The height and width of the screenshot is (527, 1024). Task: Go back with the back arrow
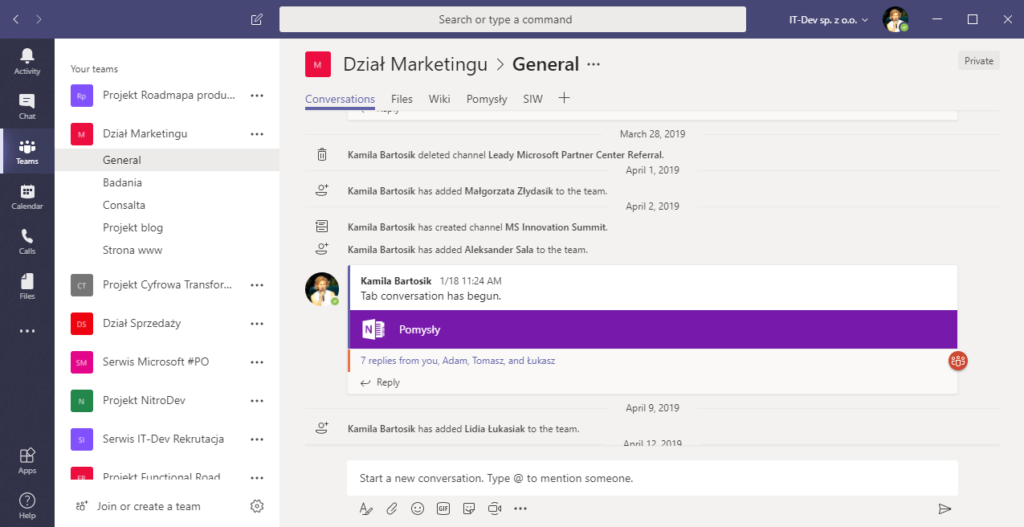tap(16, 20)
